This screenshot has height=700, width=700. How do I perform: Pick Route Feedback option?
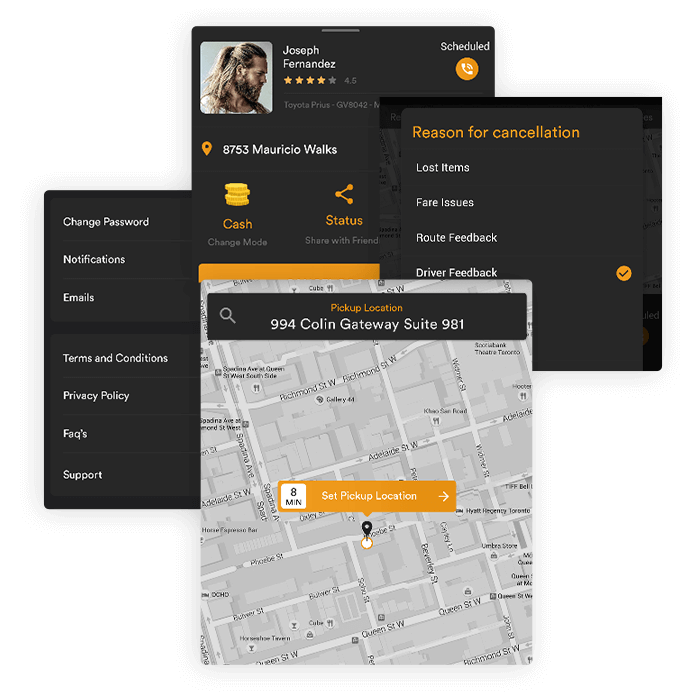point(456,238)
